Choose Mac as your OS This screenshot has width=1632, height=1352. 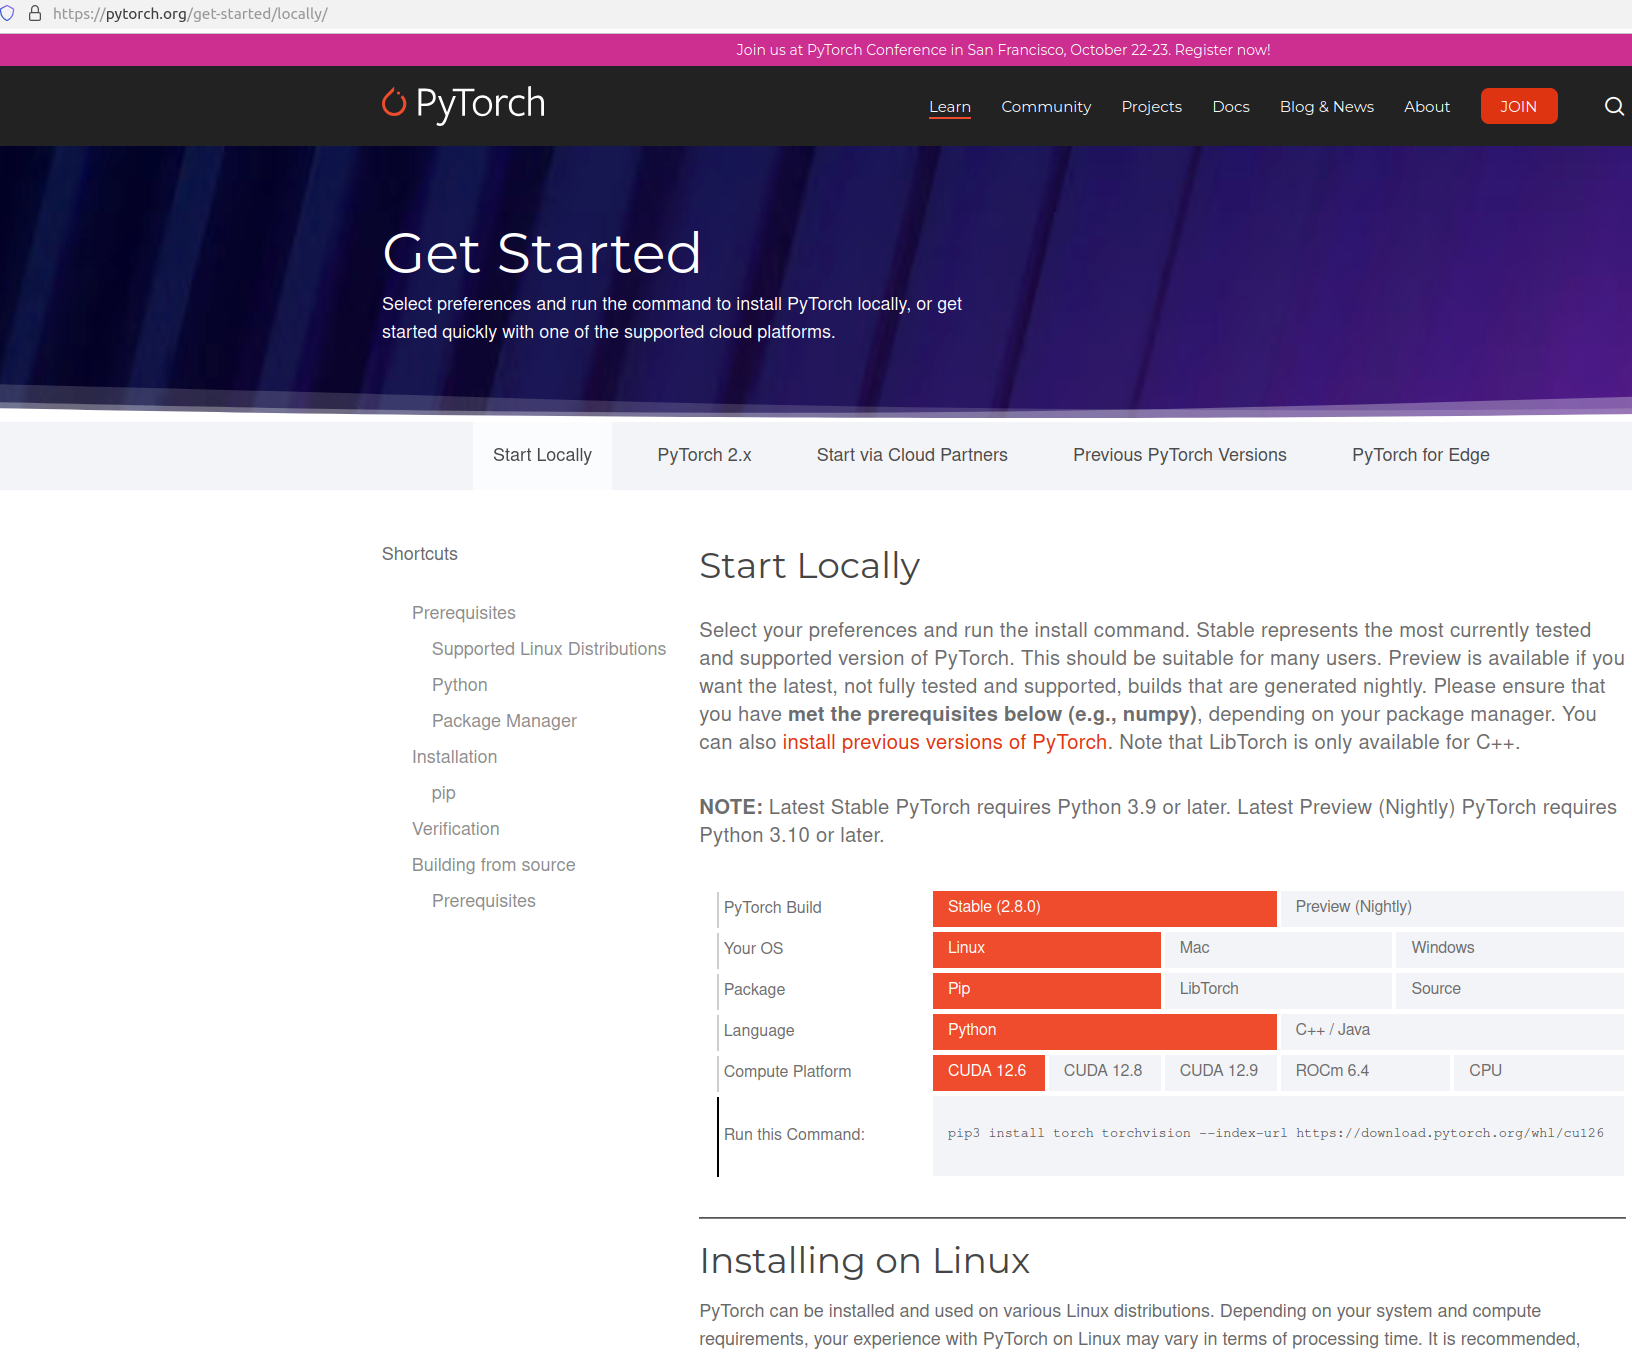pos(1278,949)
